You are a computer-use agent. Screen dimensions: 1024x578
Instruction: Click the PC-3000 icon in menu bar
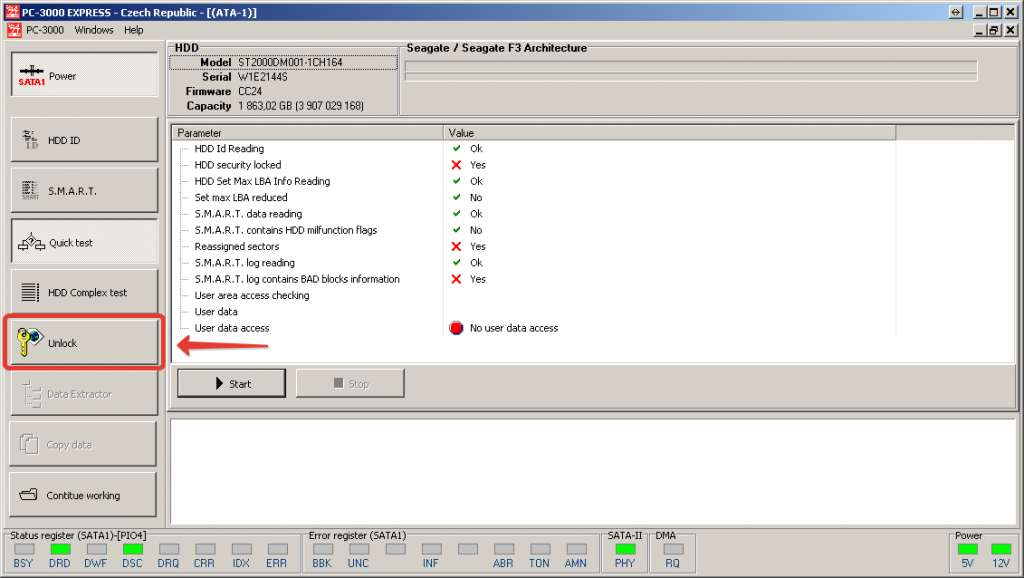14,30
